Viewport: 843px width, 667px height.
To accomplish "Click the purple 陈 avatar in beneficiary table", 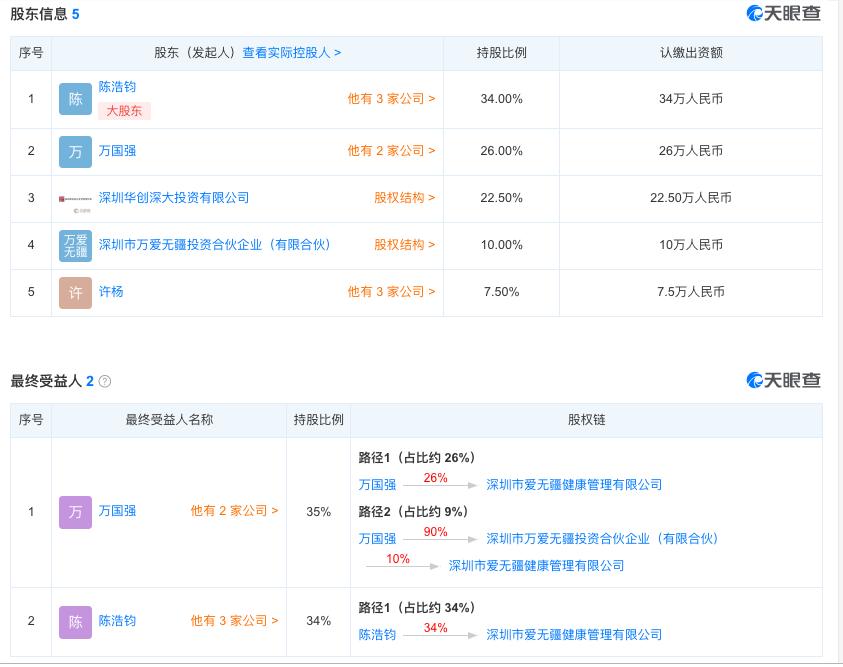I will click(75, 621).
